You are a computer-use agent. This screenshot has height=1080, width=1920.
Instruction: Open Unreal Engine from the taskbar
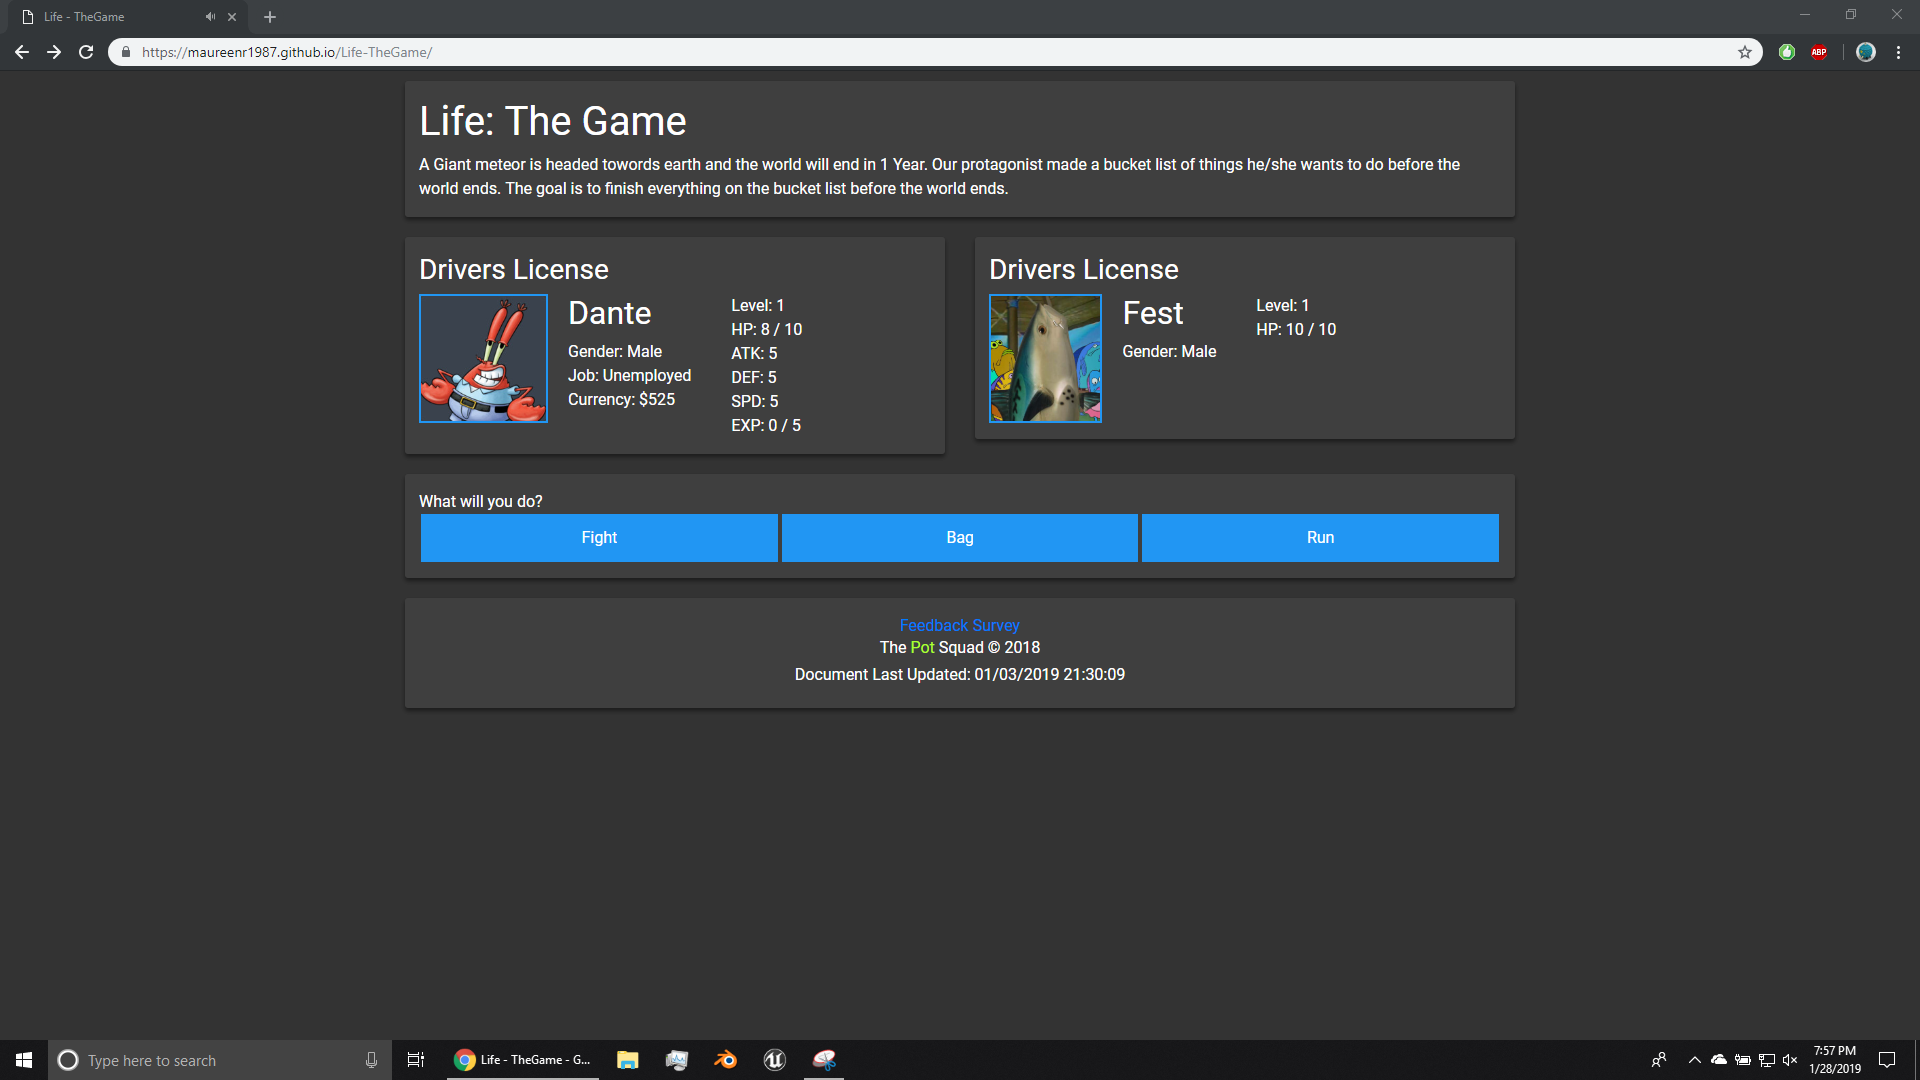[774, 1060]
